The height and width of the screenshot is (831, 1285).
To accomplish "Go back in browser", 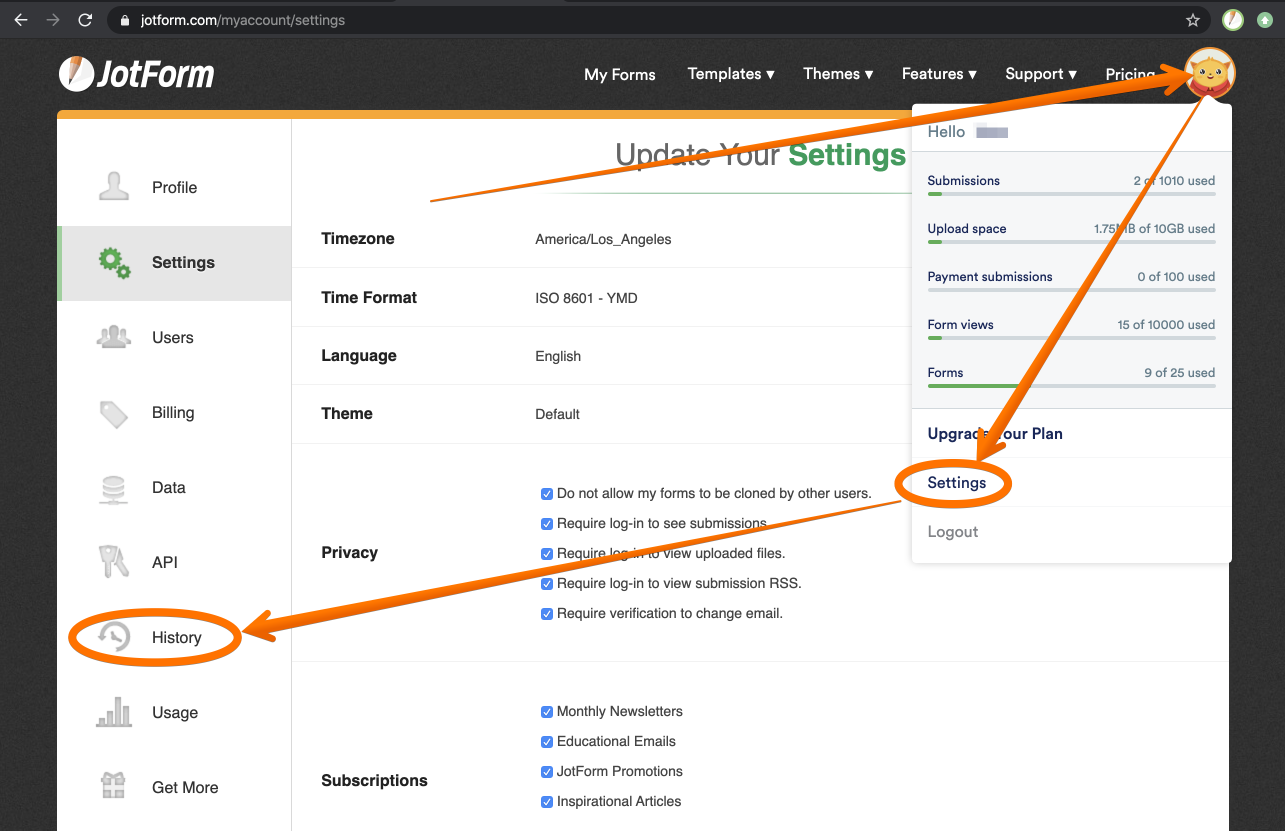I will click(x=20, y=19).
